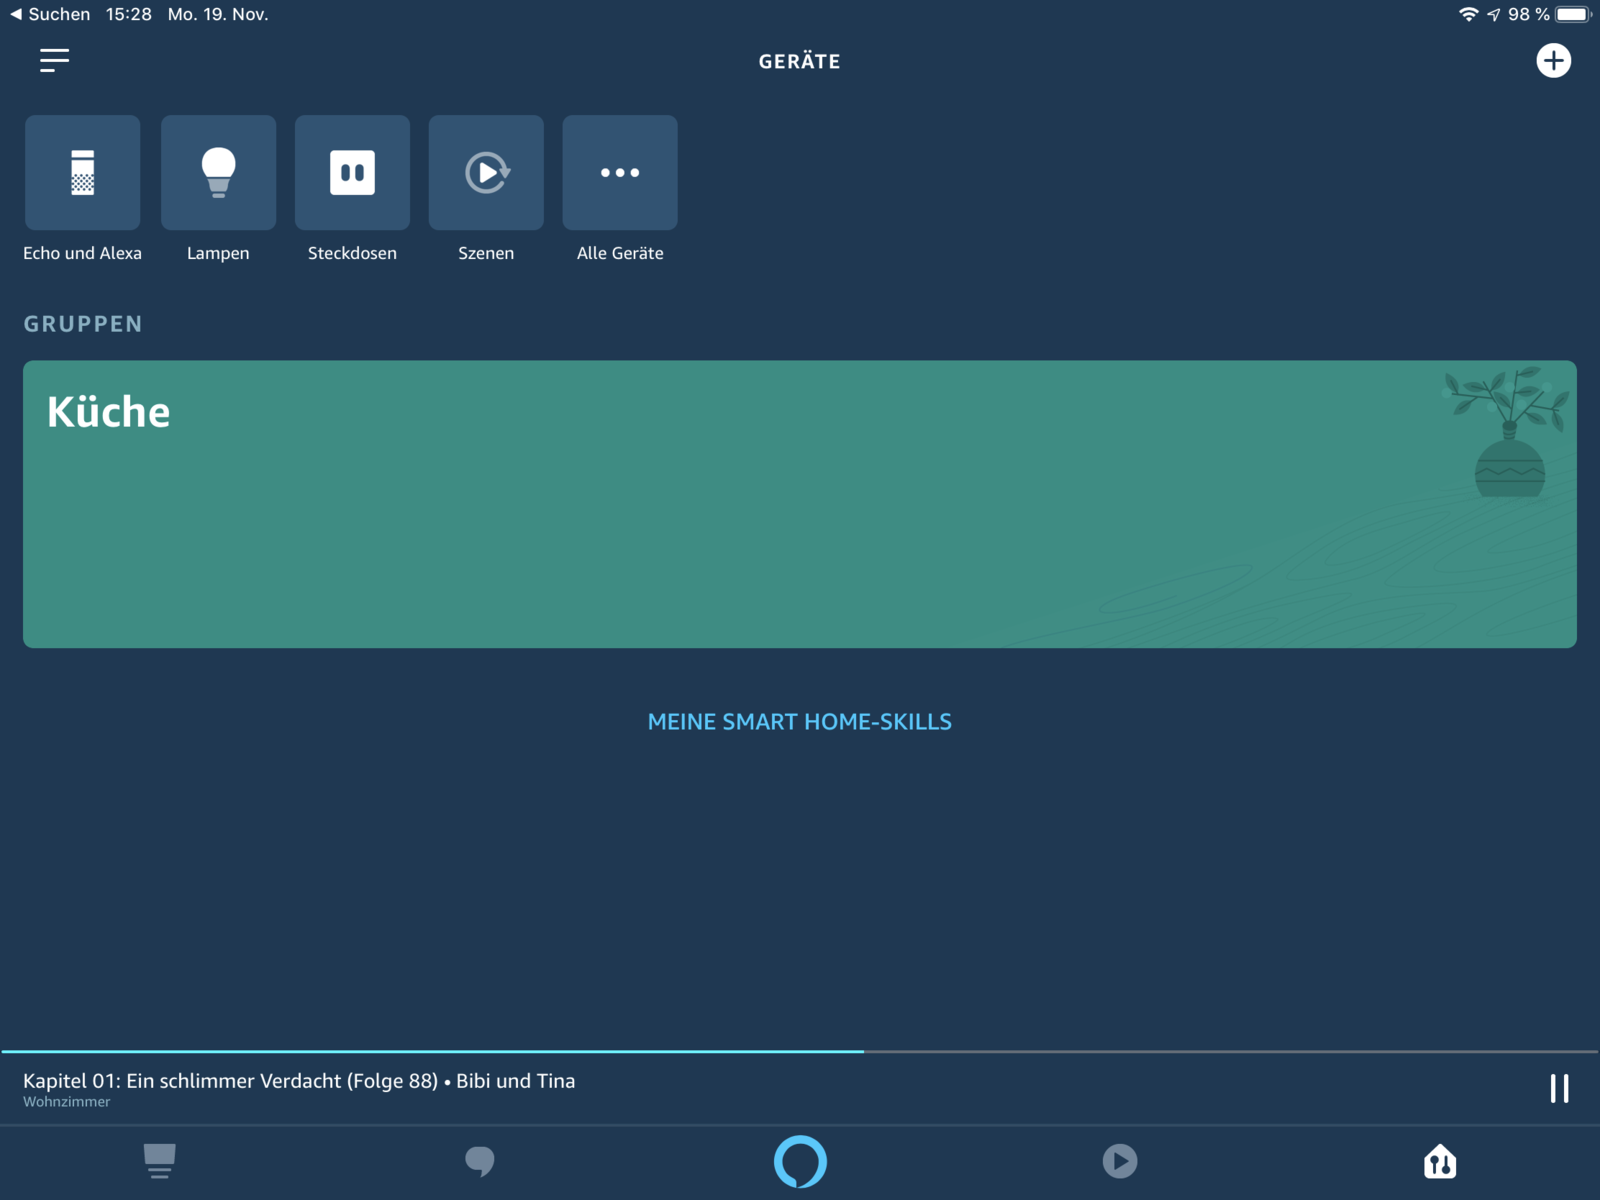Open Meine Smart Home-Skills link

(800, 722)
